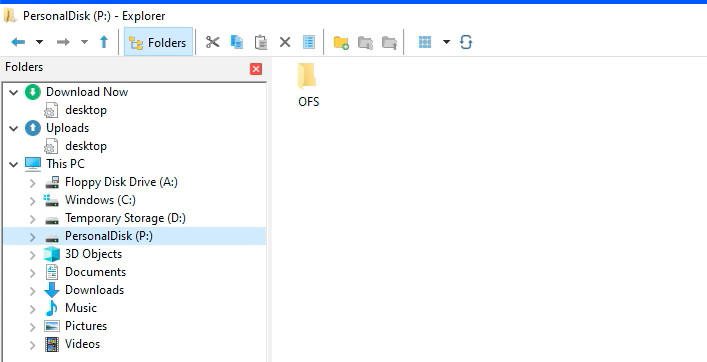Select PersonalDisk (P:) in tree
This screenshot has width=707, height=362.
click(109, 236)
